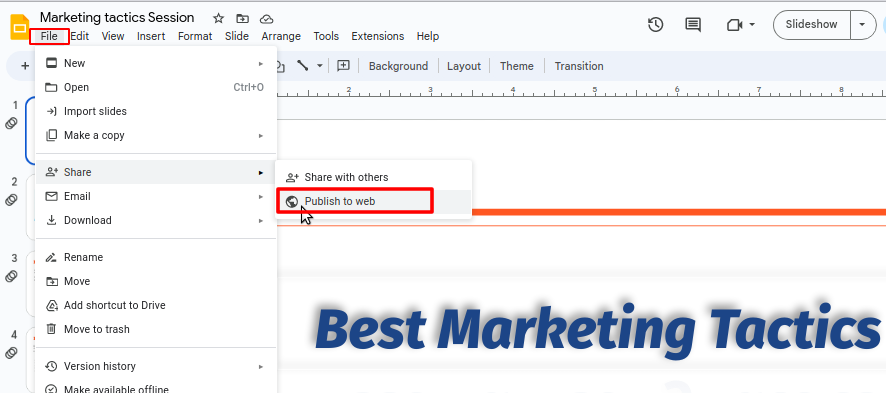Star the Marketing tactics Session presentation
Screen dimensions: 886x393
219,18
